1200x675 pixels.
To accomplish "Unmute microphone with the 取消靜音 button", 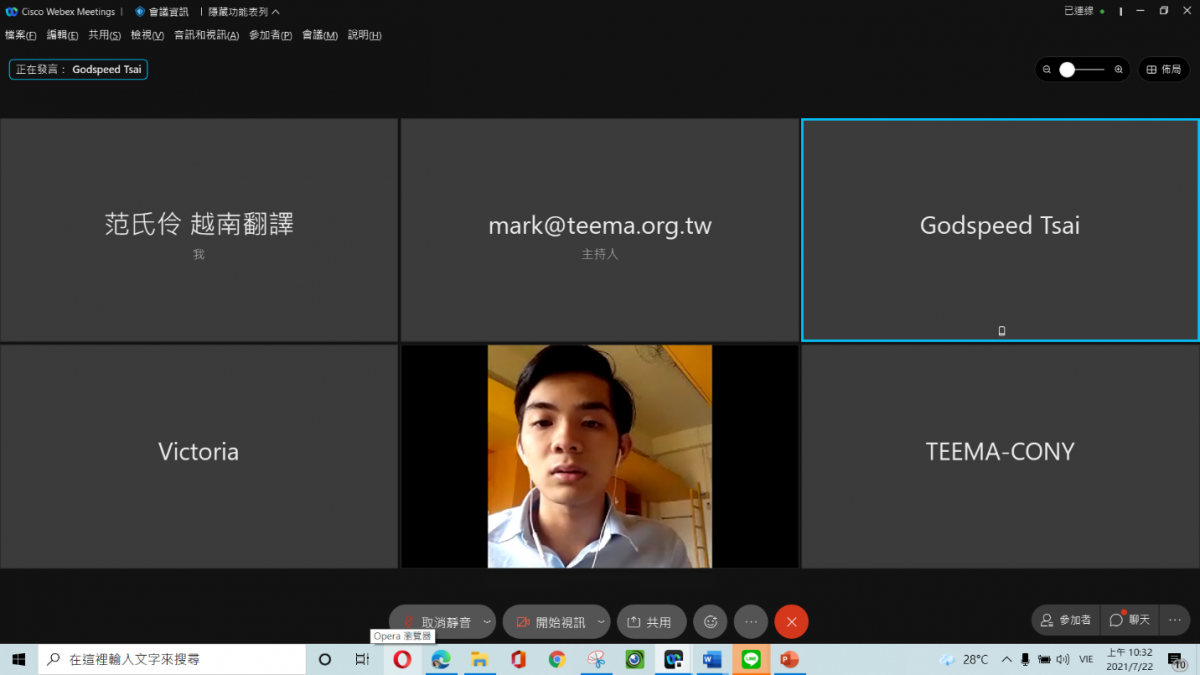I will [436, 622].
